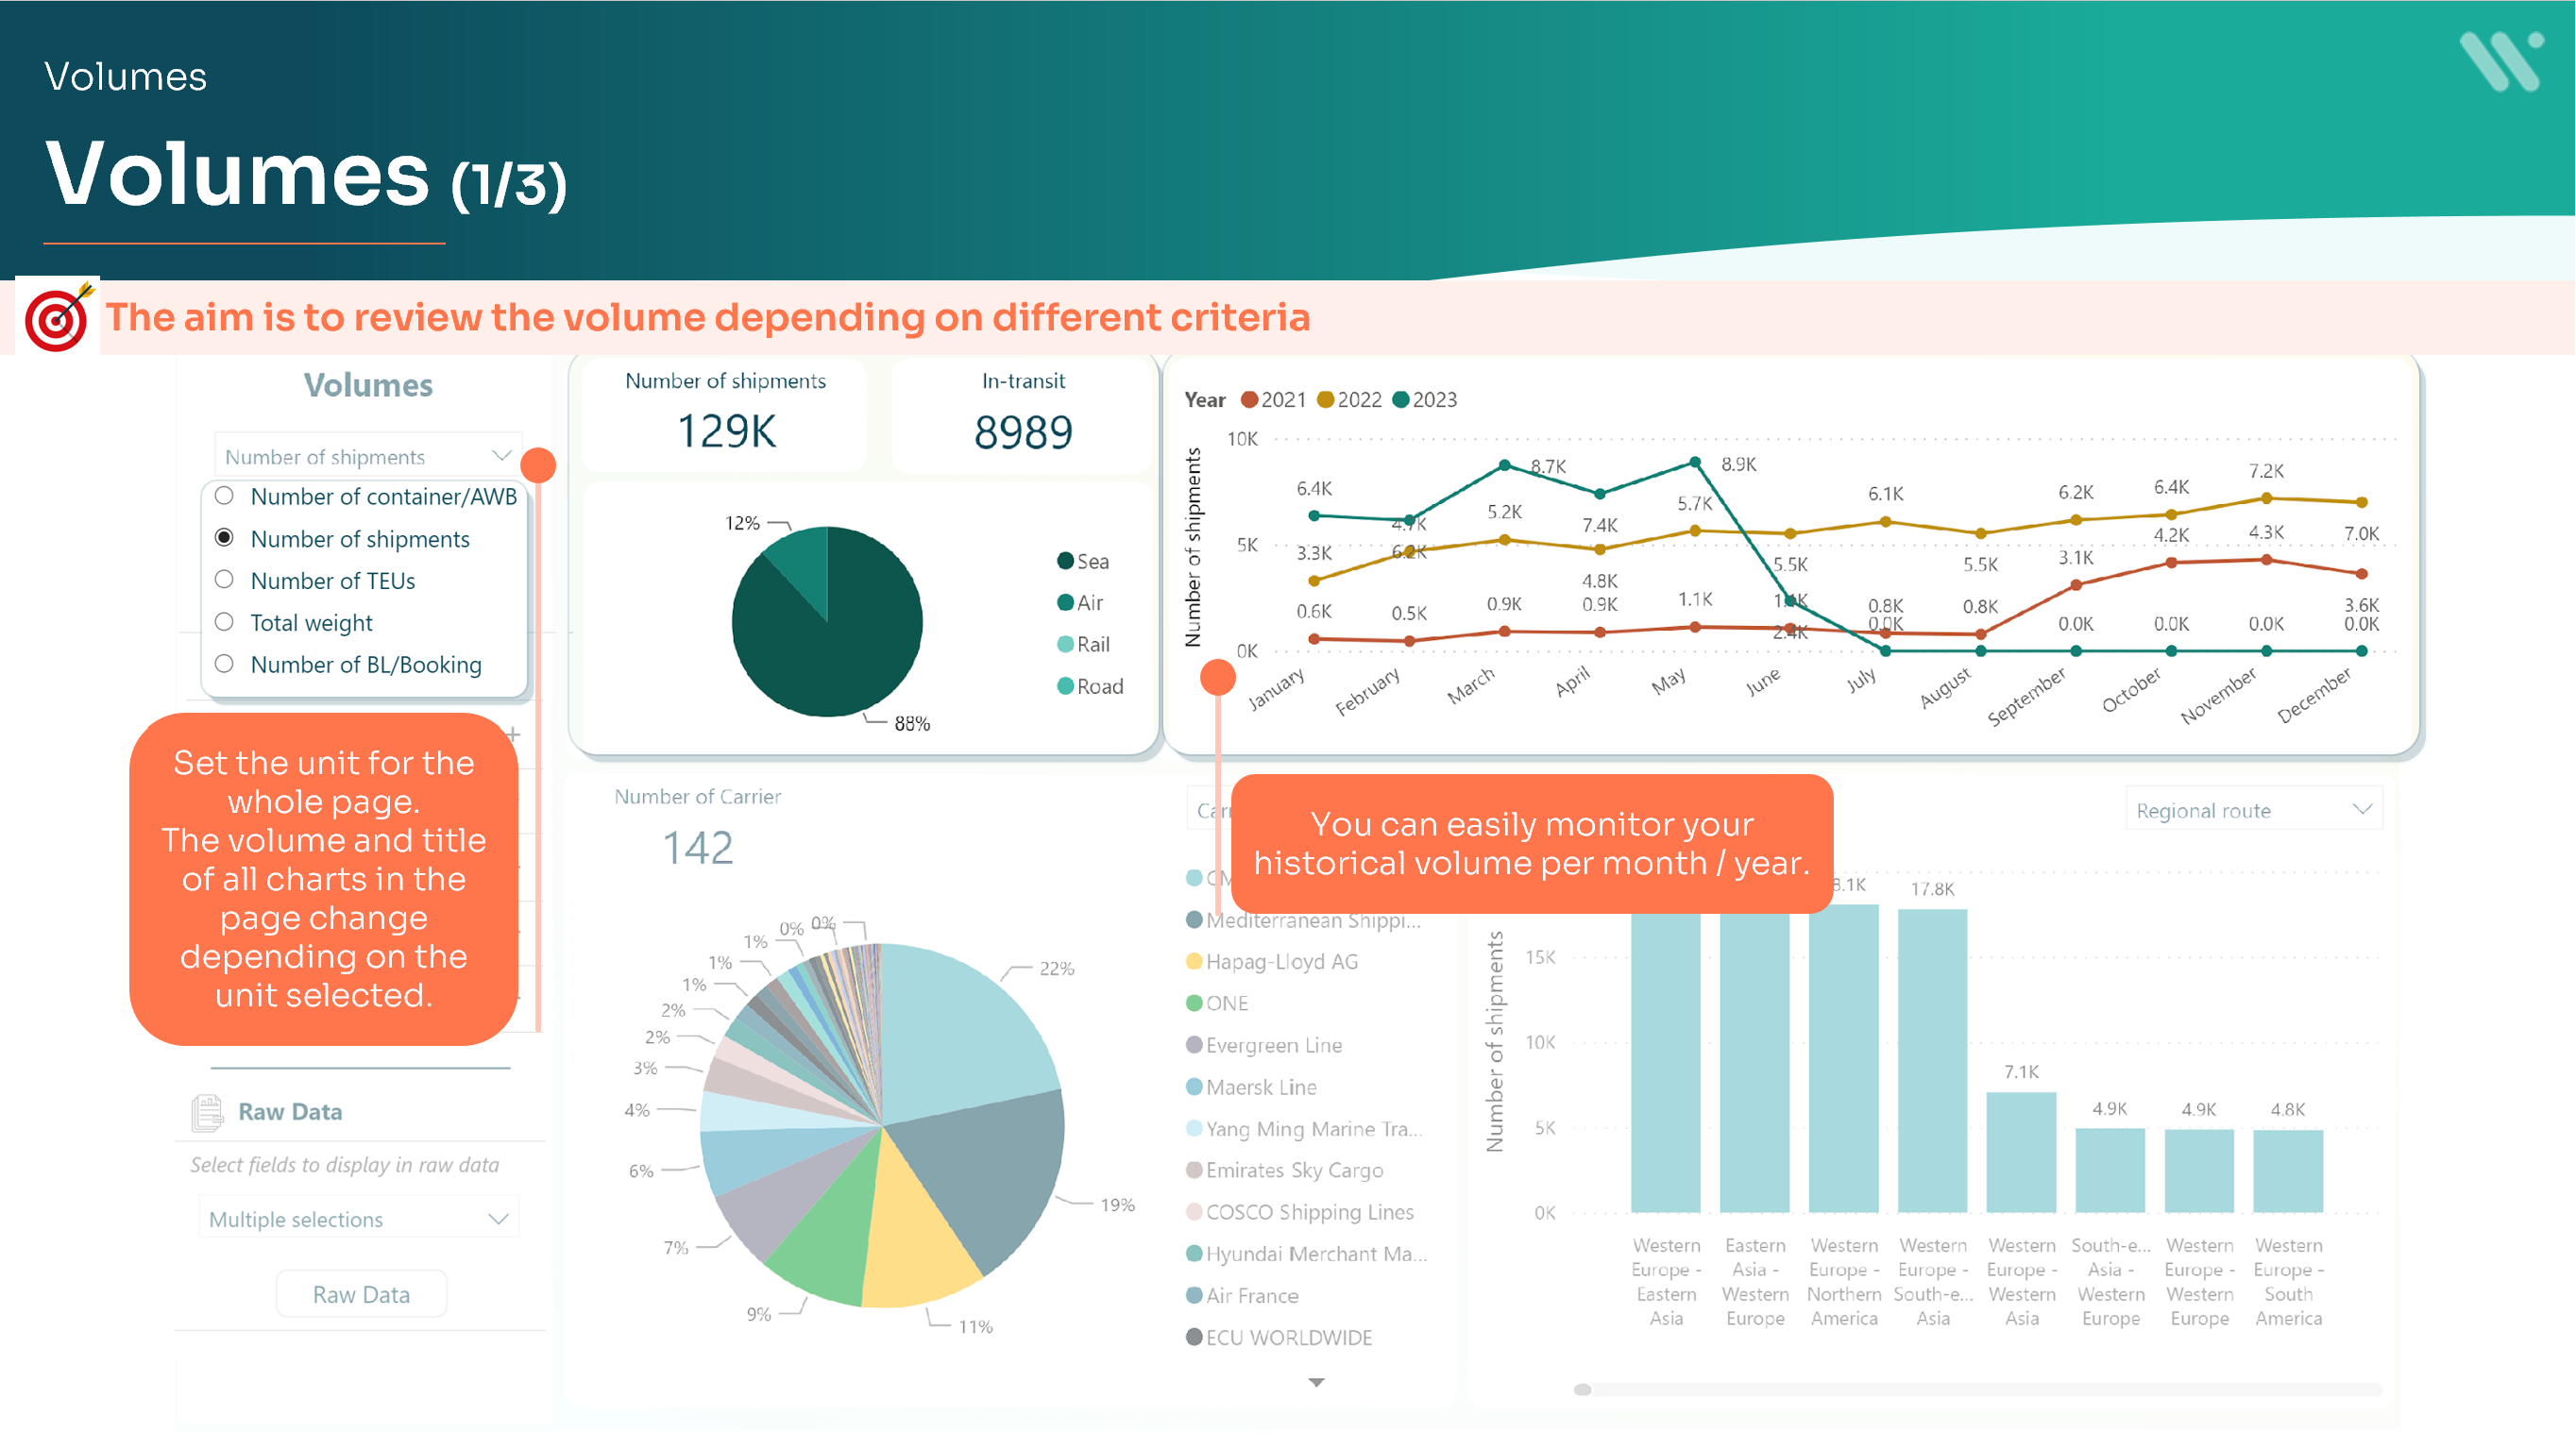Click the Rail legend marker
The image size is (2576, 1450).
tap(1065, 645)
